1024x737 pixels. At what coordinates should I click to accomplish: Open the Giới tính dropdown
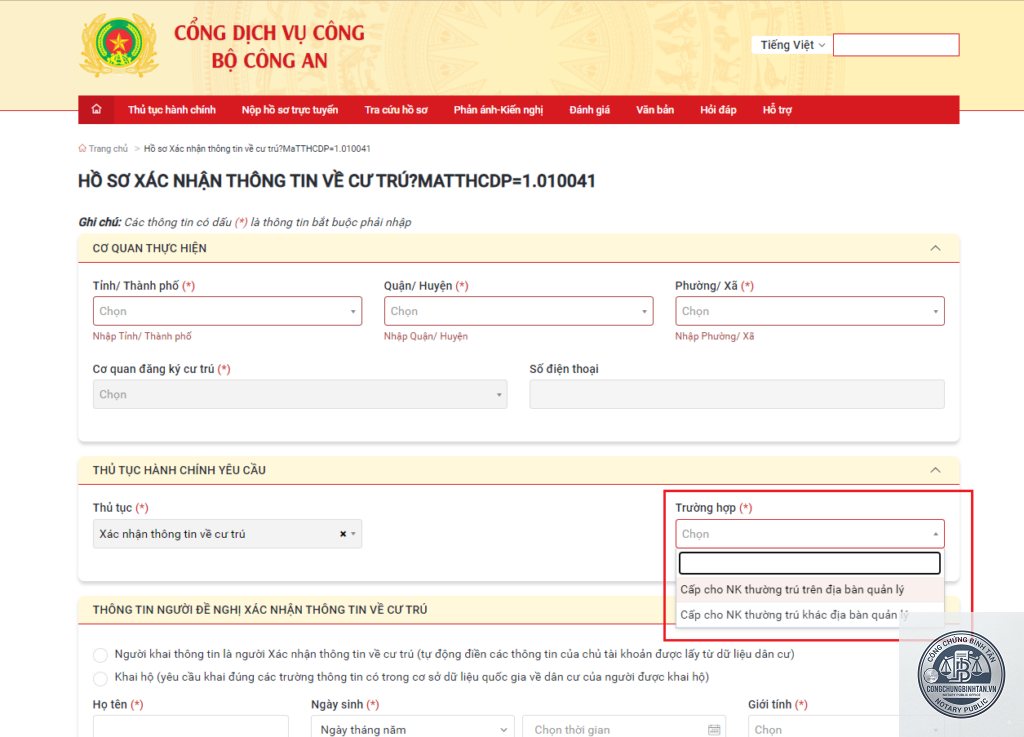click(x=846, y=729)
